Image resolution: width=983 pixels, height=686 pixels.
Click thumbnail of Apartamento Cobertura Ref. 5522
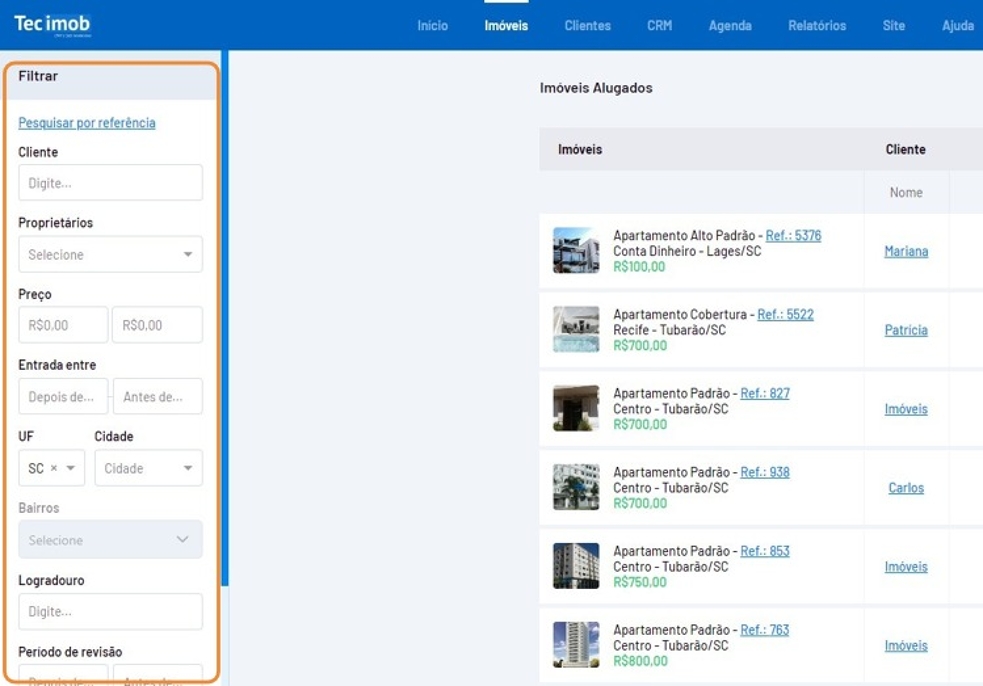point(576,330)
